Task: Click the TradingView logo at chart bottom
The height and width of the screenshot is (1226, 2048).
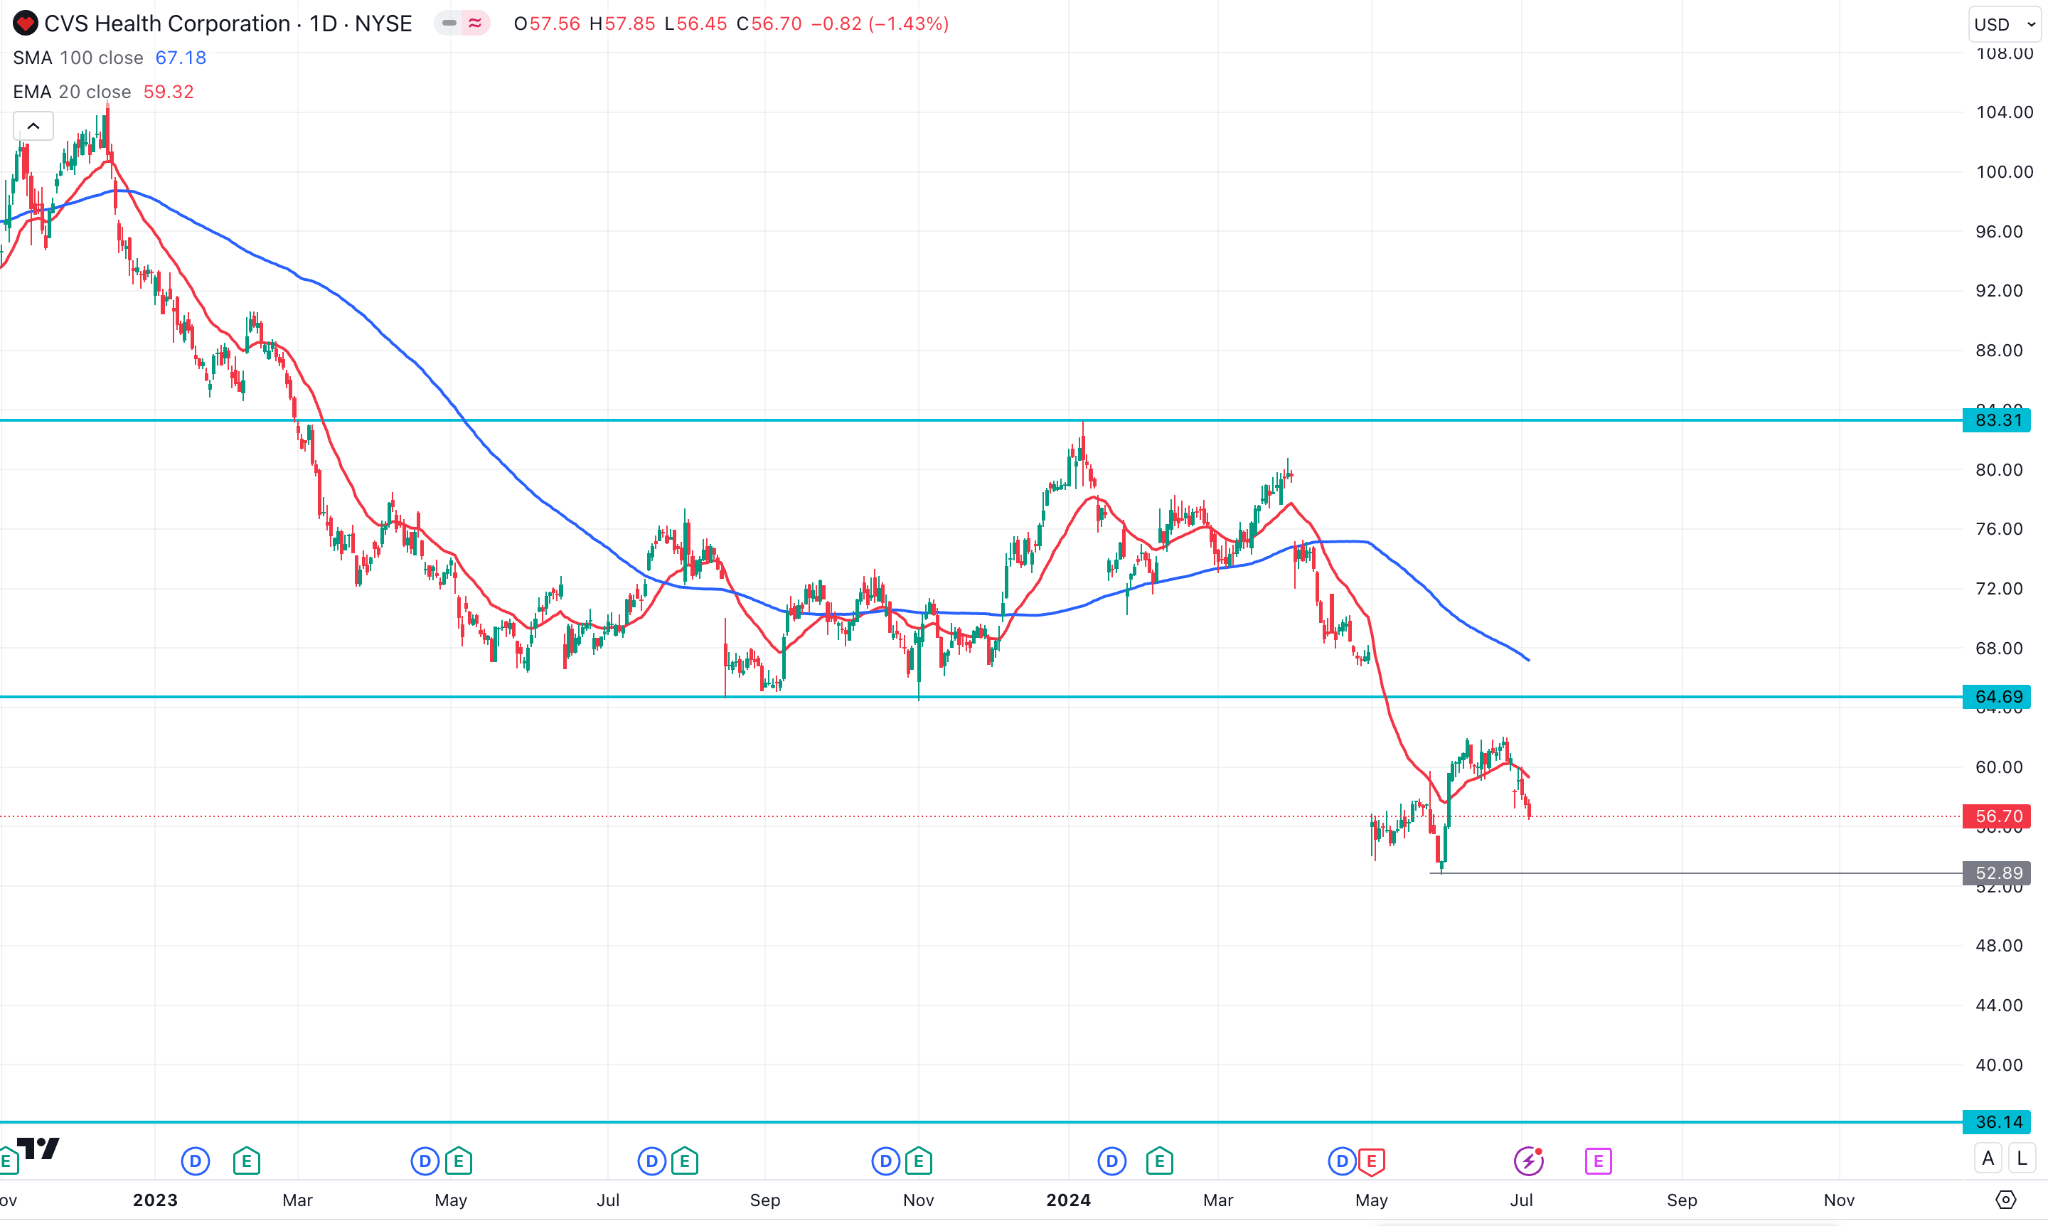Action: tap(38, 1149)
